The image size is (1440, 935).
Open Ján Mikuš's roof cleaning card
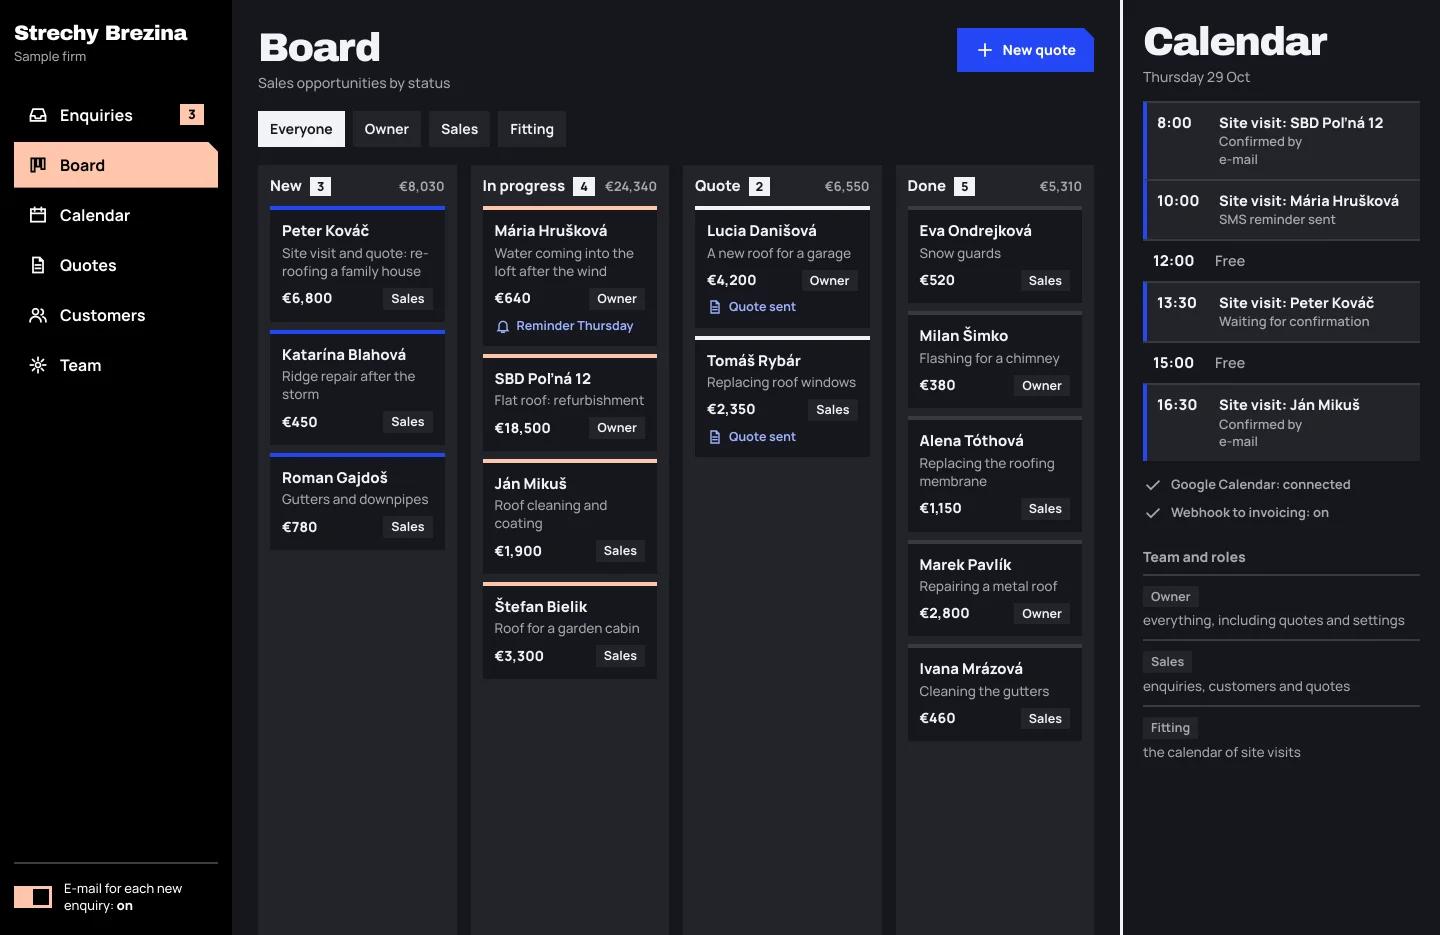point(570,517)
